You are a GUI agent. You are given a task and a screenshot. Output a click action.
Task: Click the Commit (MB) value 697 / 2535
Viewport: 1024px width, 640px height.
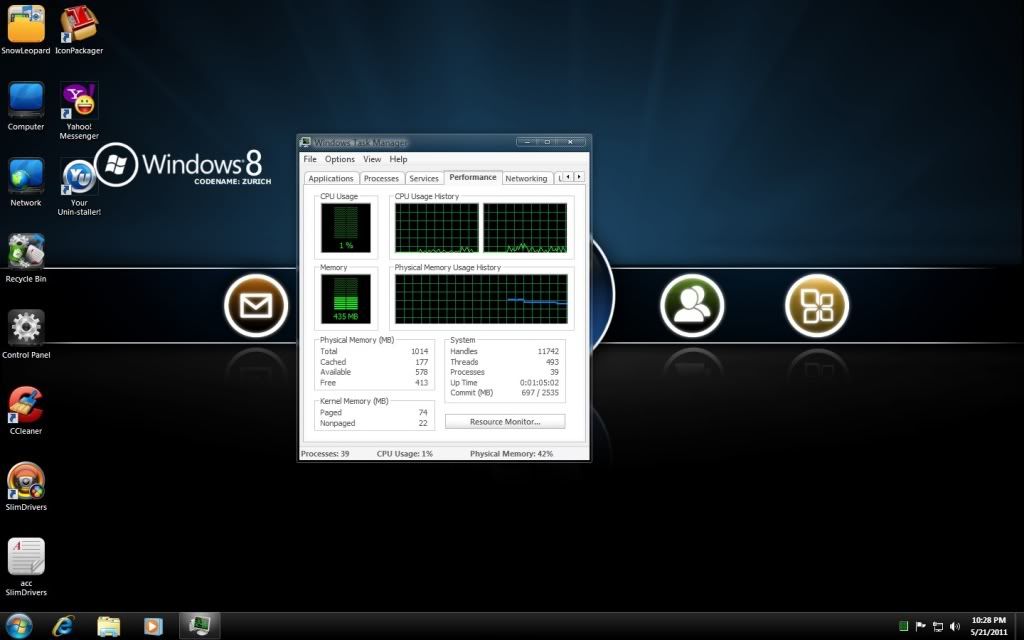point(539,393)
